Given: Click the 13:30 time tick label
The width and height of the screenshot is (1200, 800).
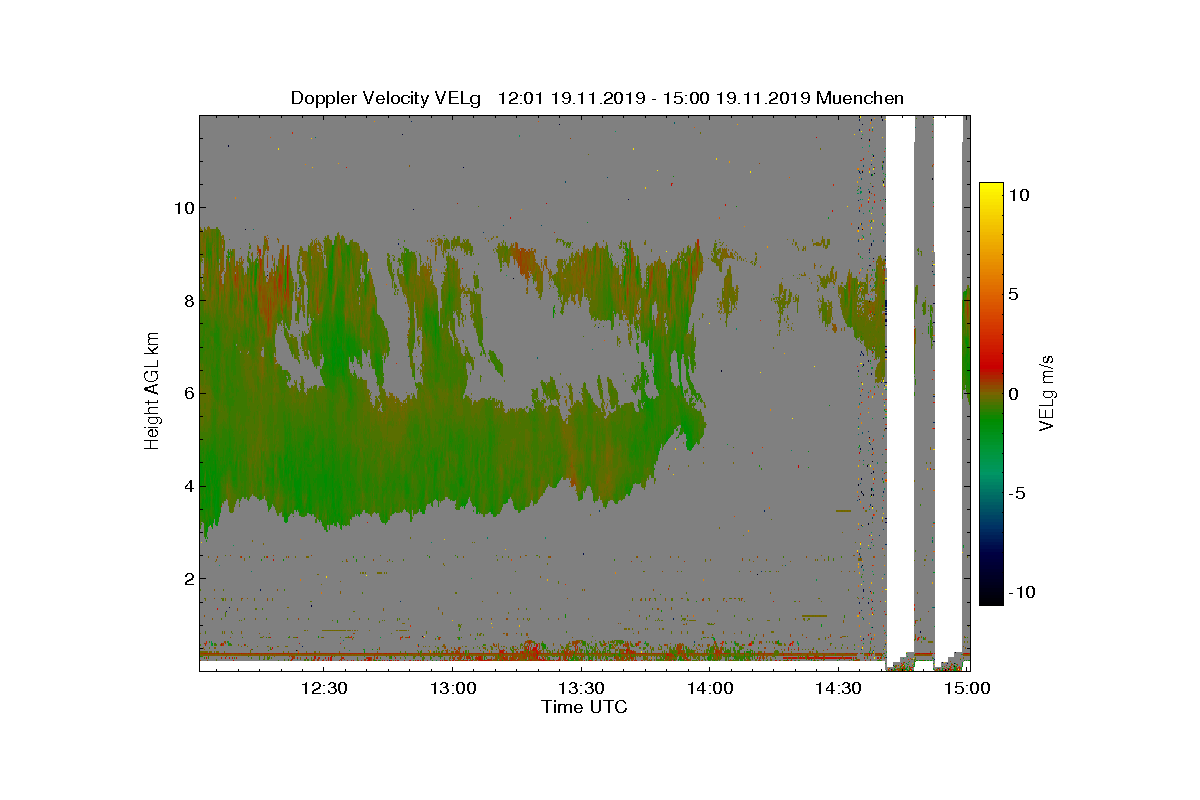Looking at the screenshot, I should click(581, 688).
